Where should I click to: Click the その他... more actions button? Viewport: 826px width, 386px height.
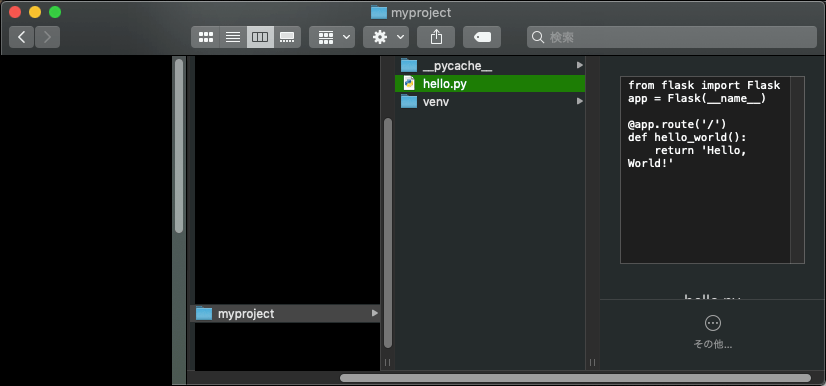click(x=713, y=332)
